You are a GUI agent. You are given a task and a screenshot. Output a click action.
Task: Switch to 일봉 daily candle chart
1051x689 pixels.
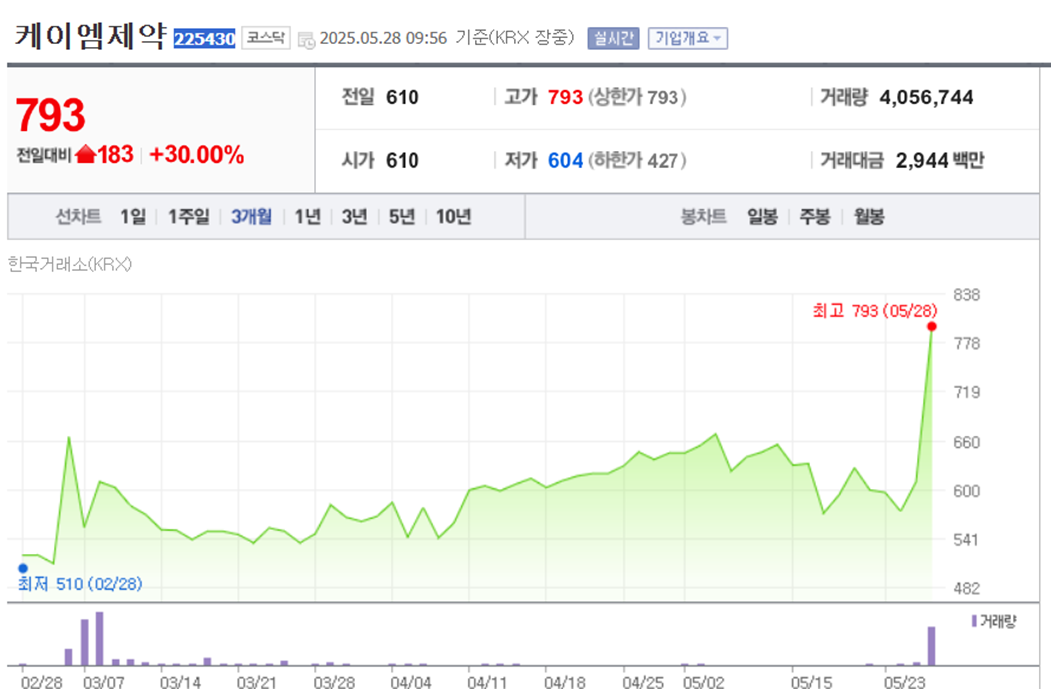pos(762,216)
